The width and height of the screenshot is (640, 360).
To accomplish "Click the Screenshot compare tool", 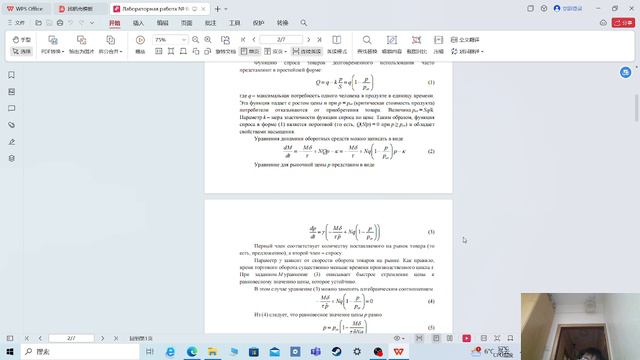I will pos(416,45).
